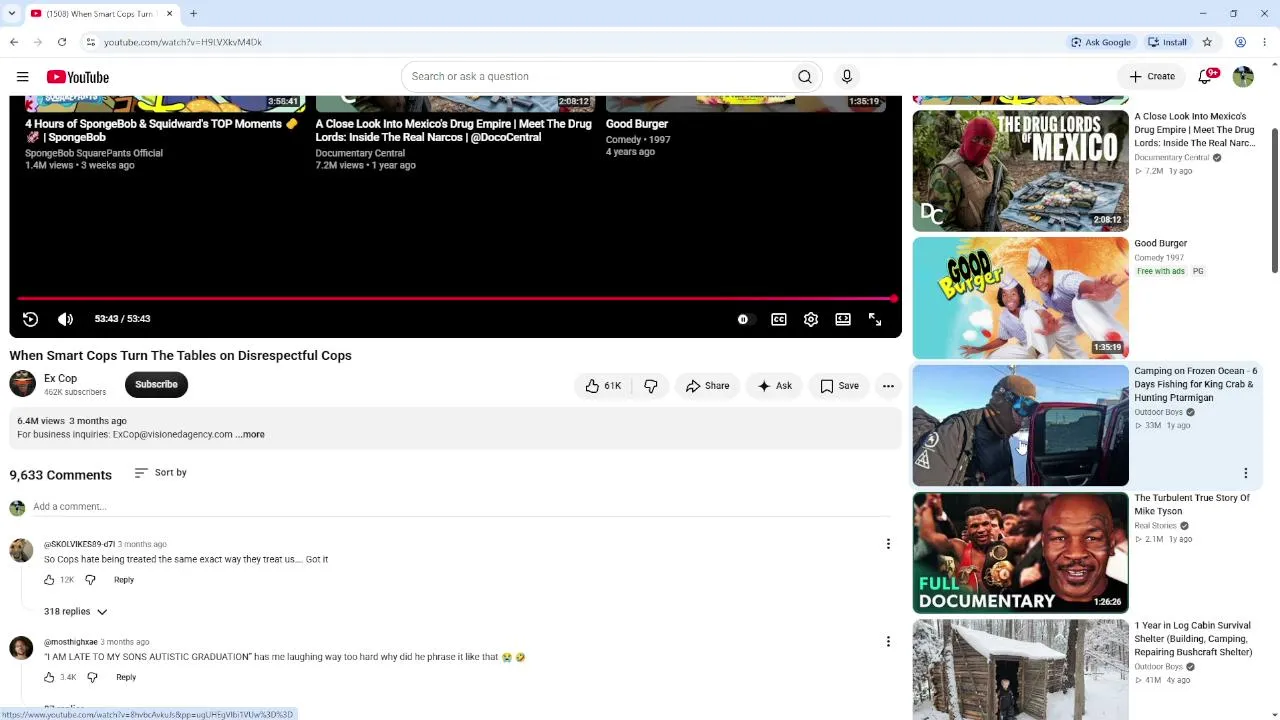Open the YouTube guide hamburger menu
The height and width of the screenshot is (720, 1280).
22,77
